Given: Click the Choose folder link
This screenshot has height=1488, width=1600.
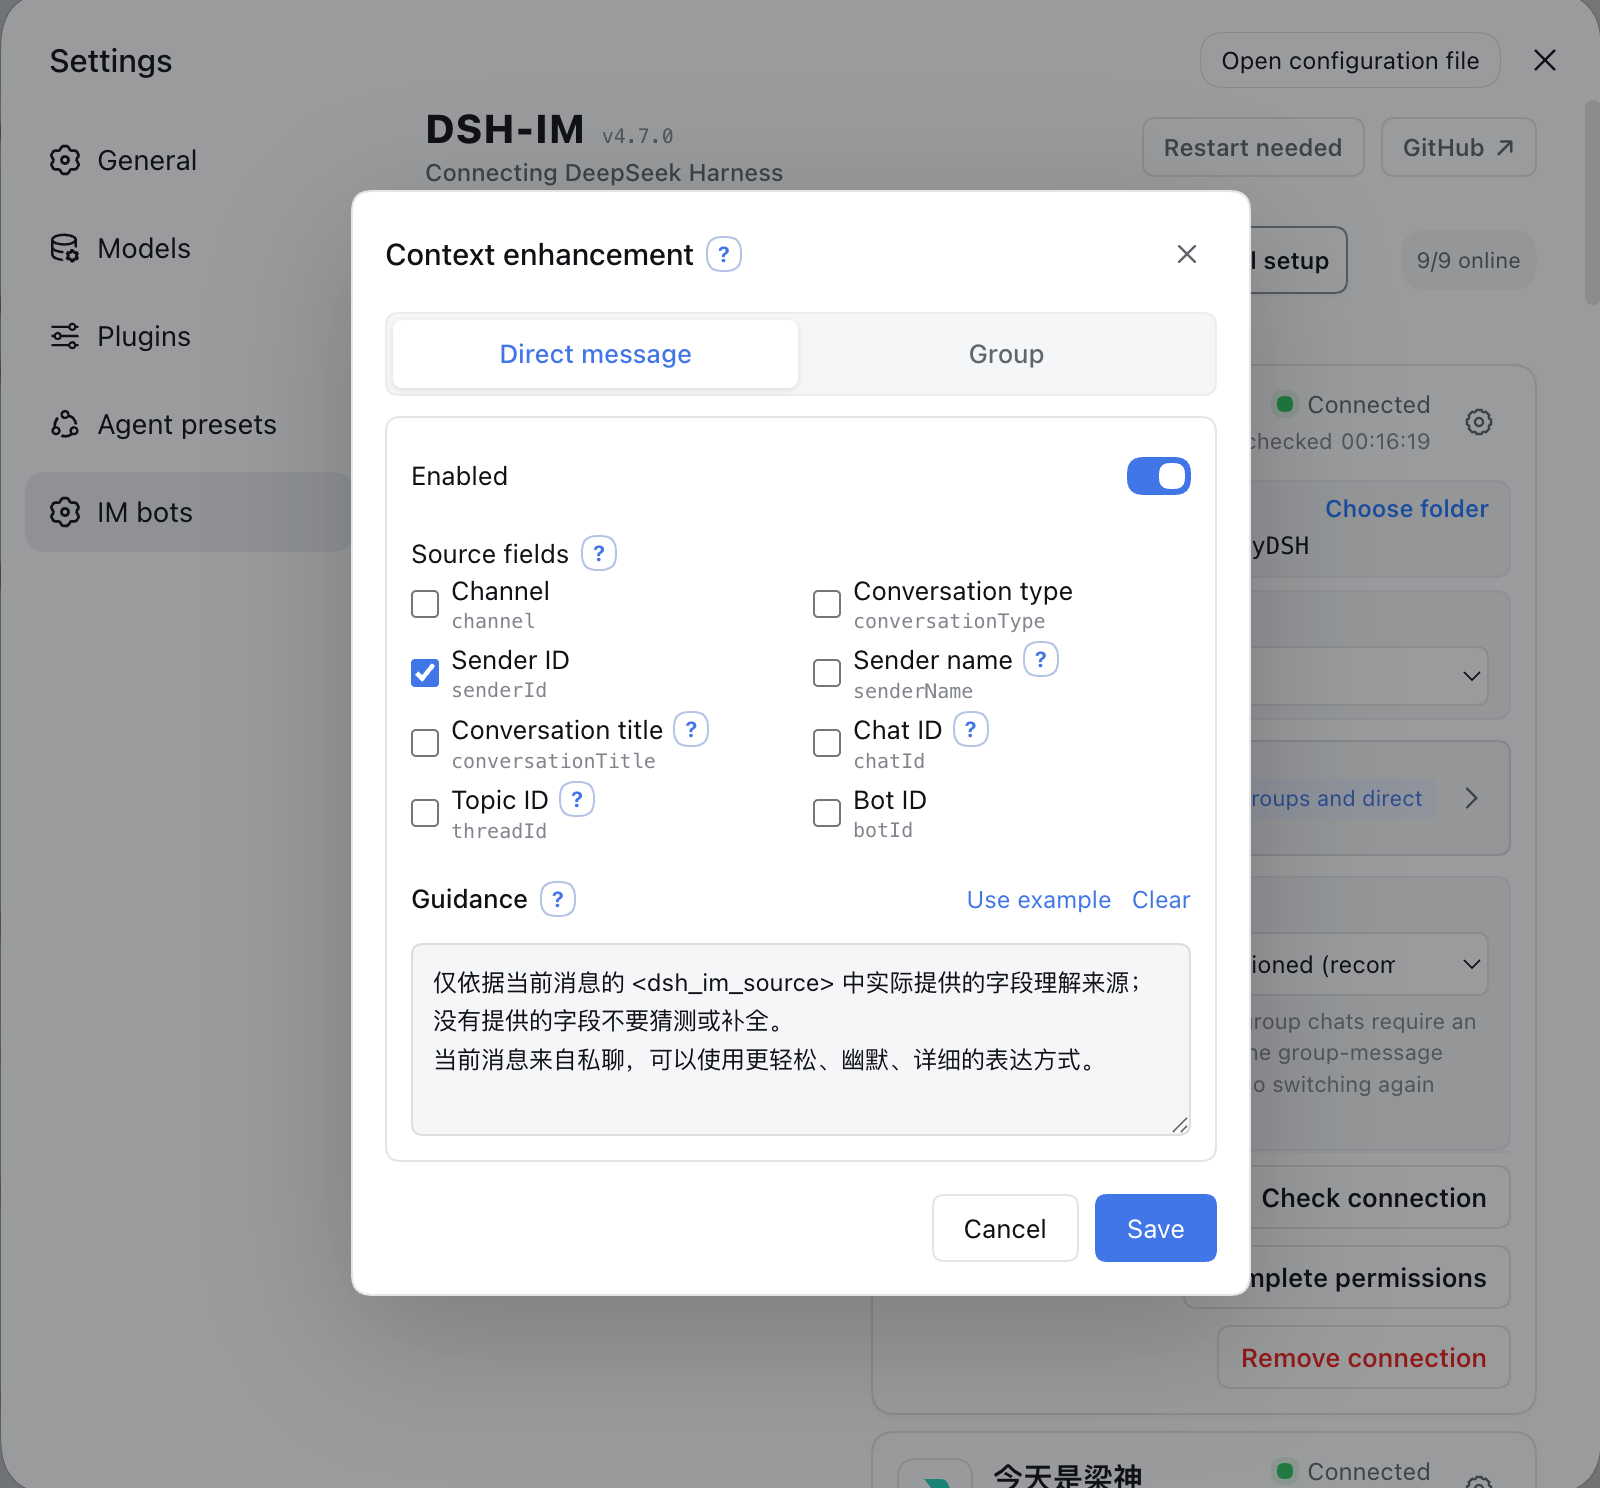Looking at the screenshot, I should 1407,509.
